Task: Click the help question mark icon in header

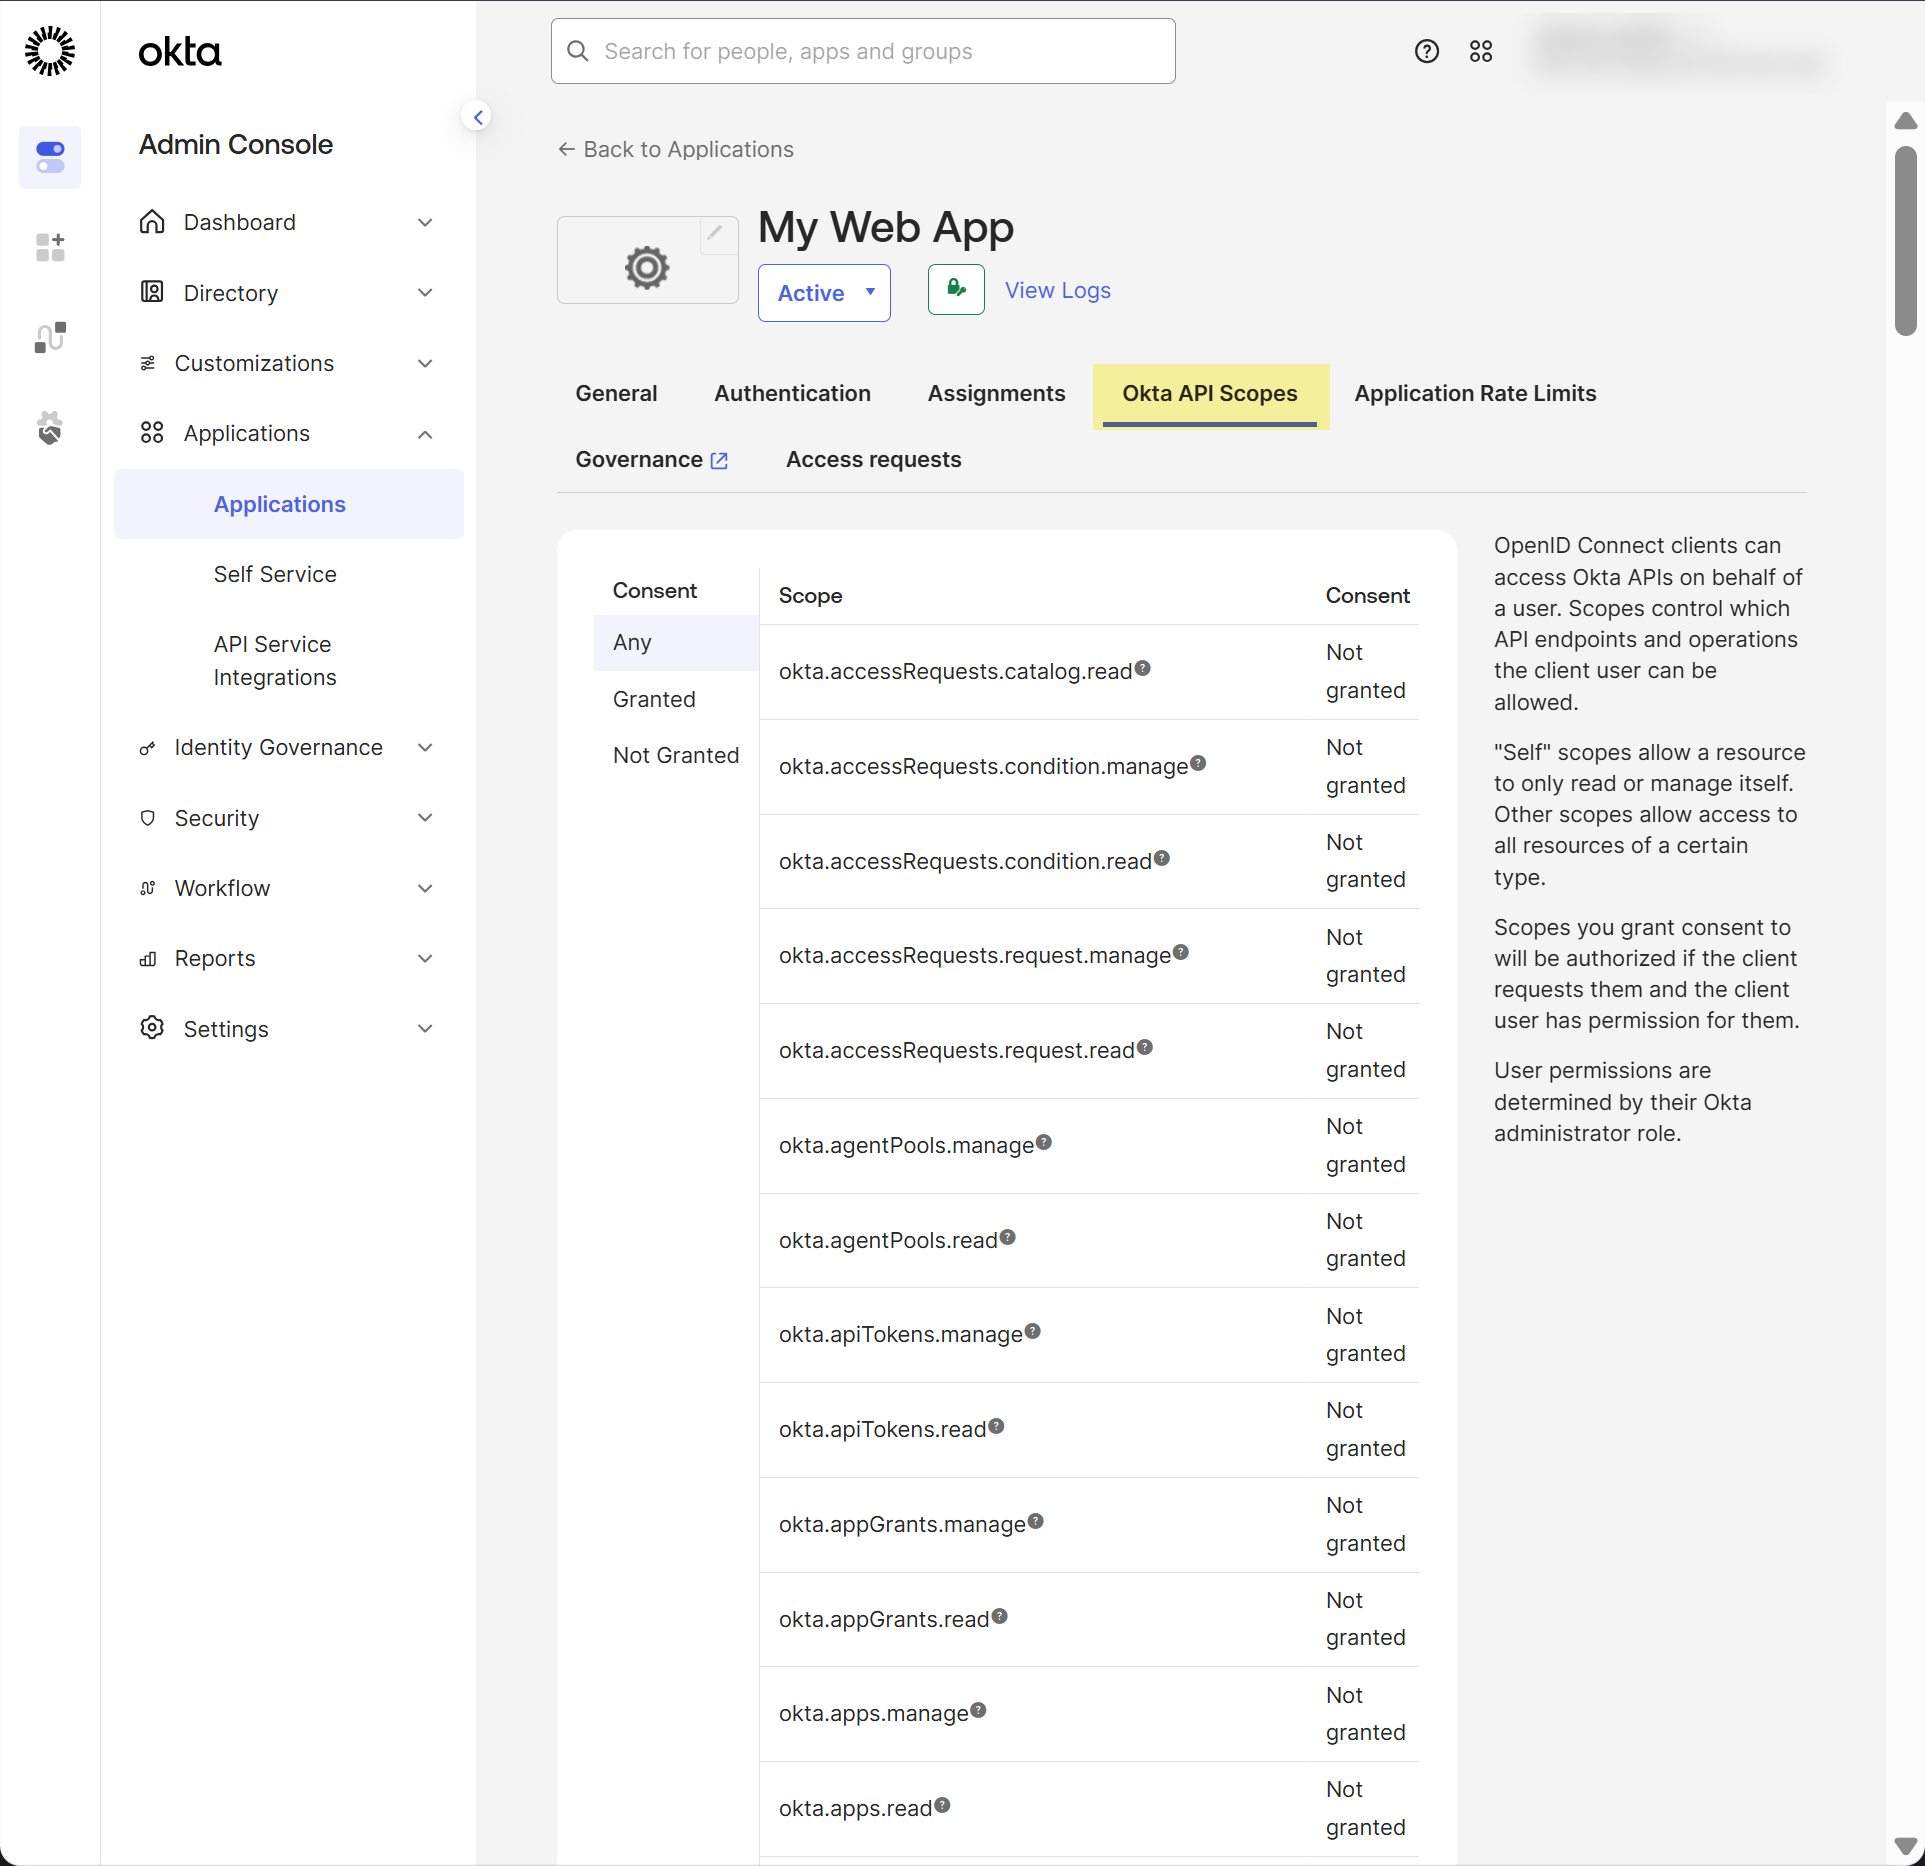Action: [1426, 51]
